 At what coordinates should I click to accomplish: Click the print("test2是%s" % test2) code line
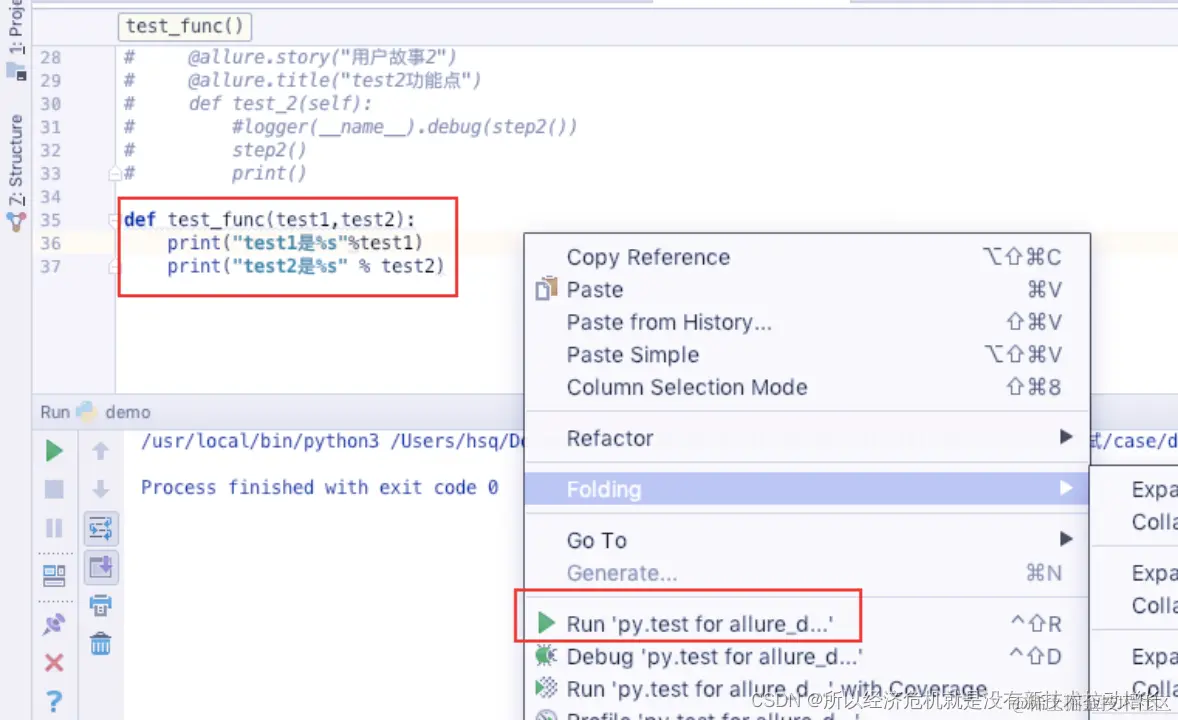305,266
